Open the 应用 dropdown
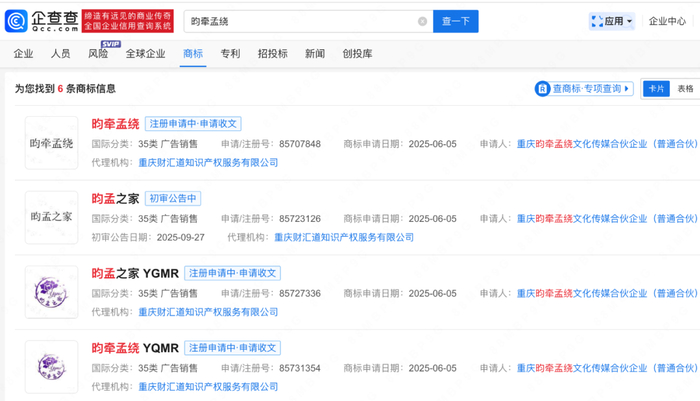The height and width of the screenshot is (401, 700). pyautogui.click(x=612, y=21)
